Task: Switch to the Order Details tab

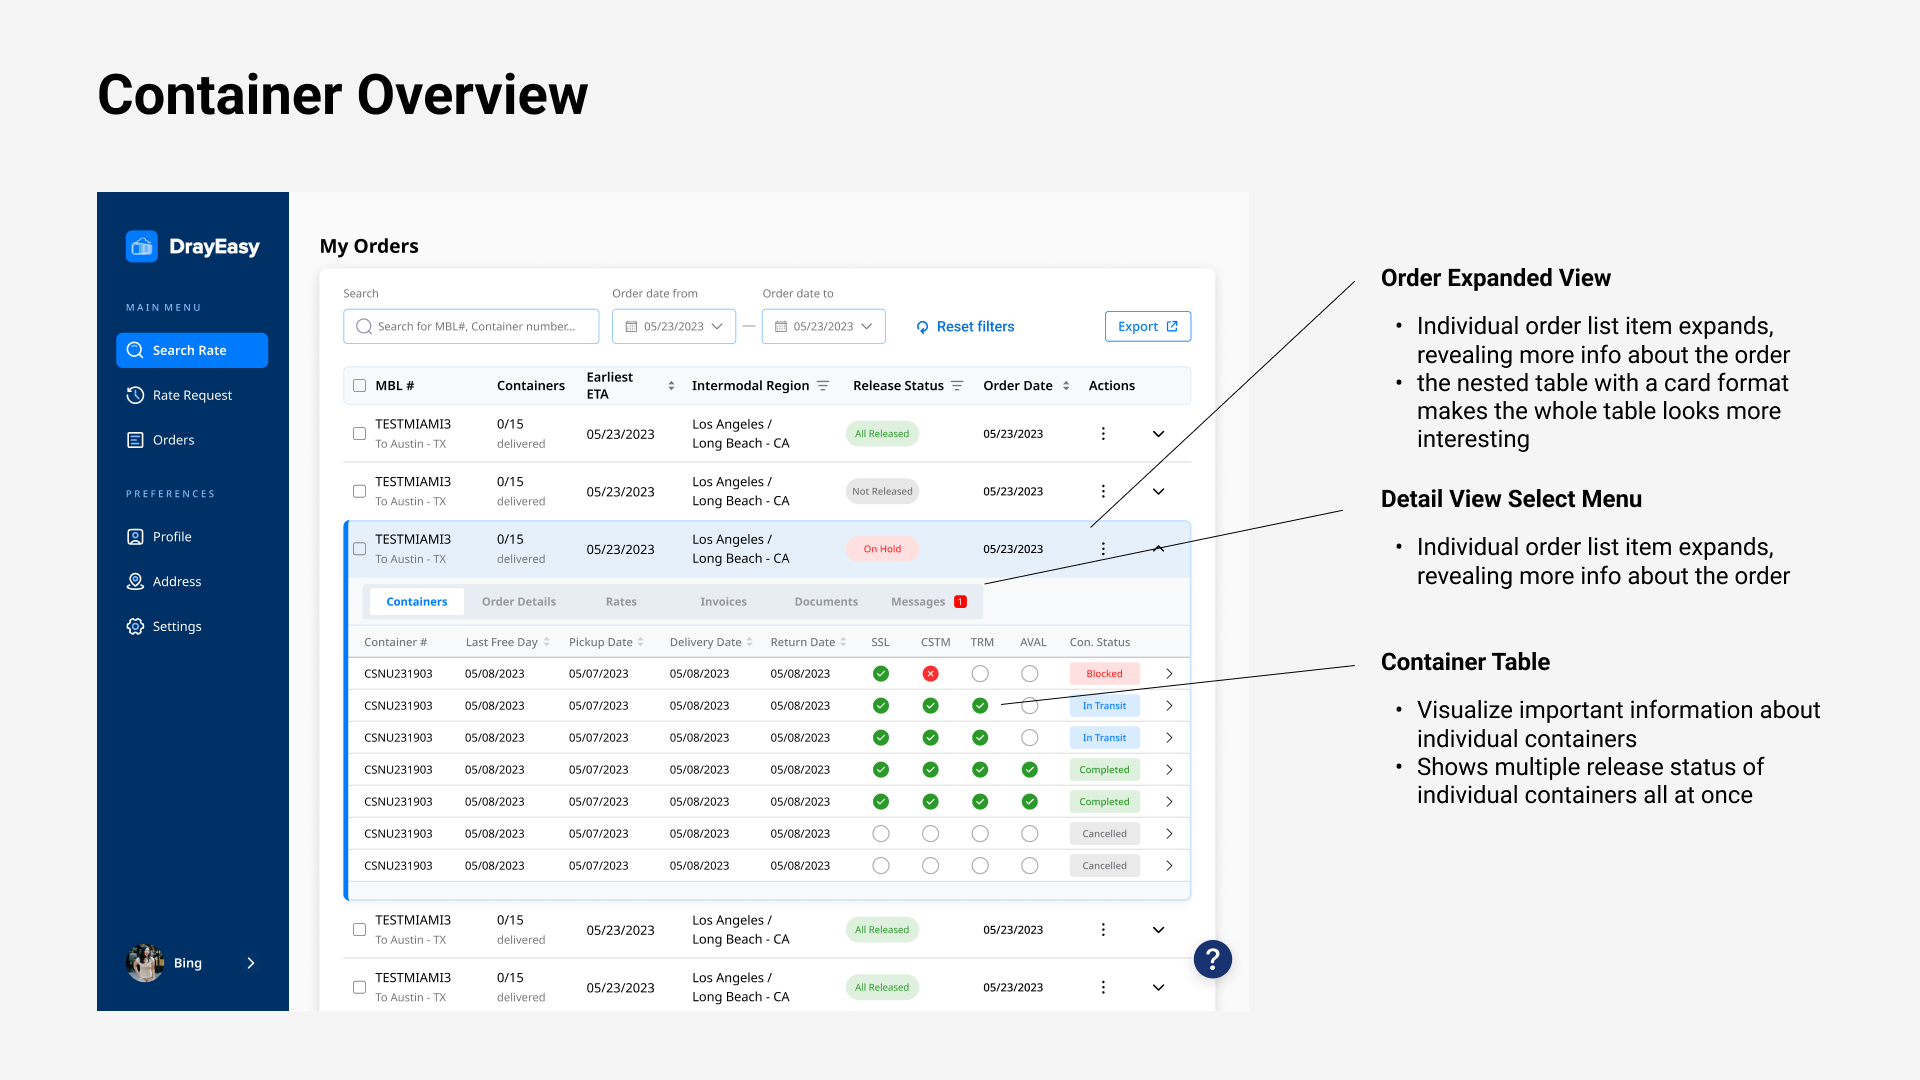Action: click(518, 602)
